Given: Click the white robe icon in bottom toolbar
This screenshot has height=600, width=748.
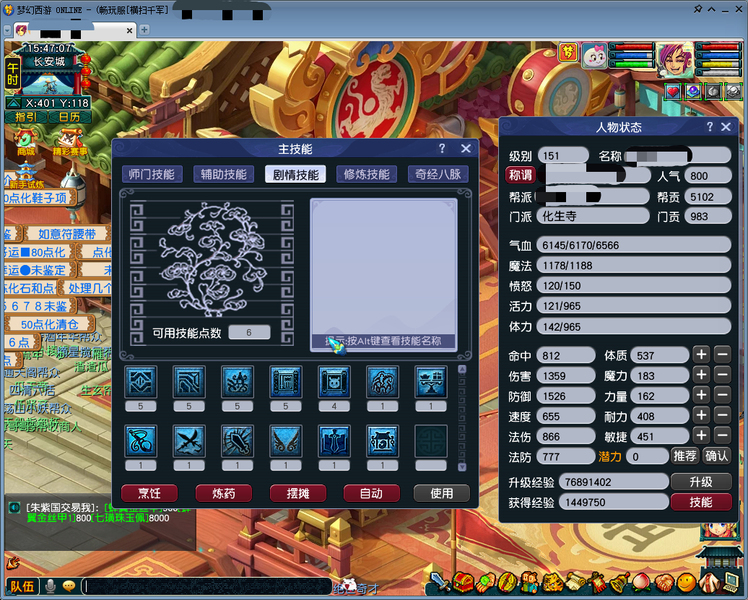Looking at the screenshot, I should point(709,583).
